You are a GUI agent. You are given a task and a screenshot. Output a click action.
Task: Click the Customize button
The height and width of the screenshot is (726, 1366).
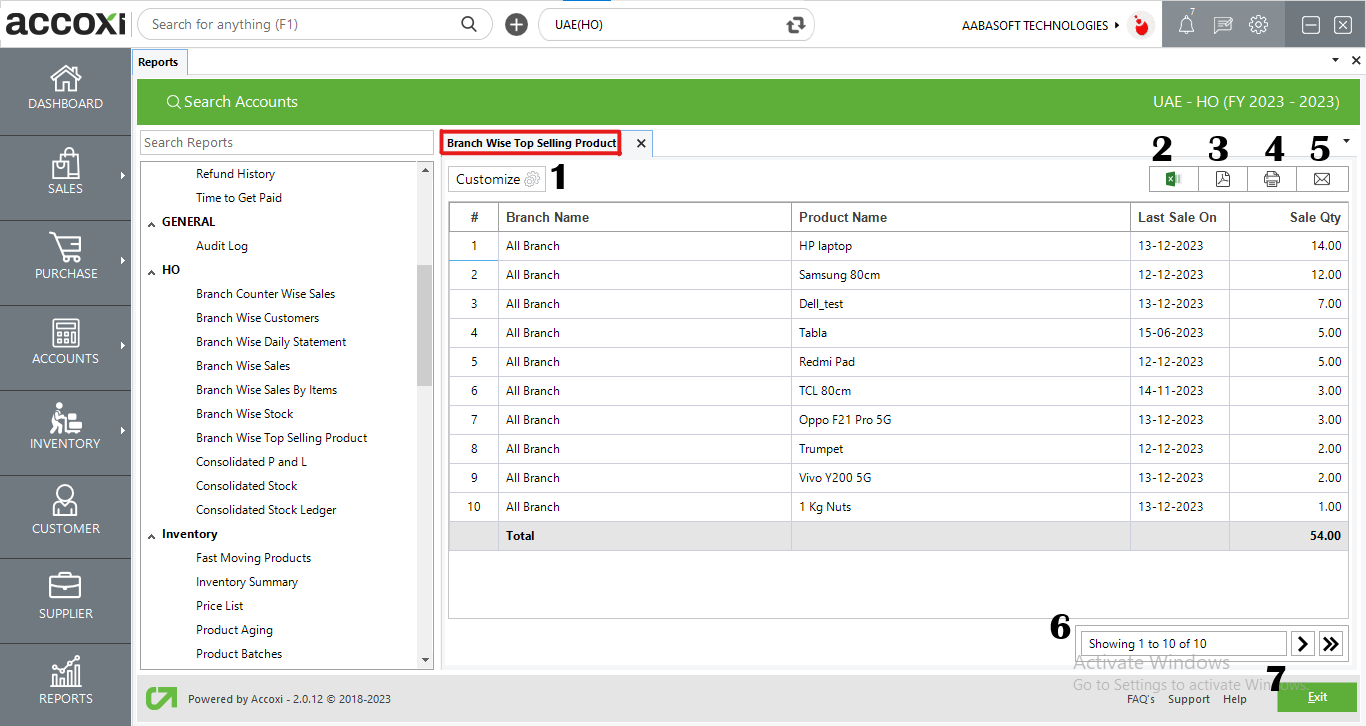(496, 179)
